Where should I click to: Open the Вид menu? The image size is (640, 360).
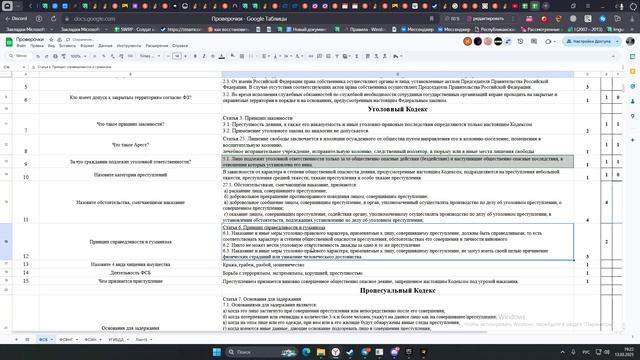click(51, 46)
